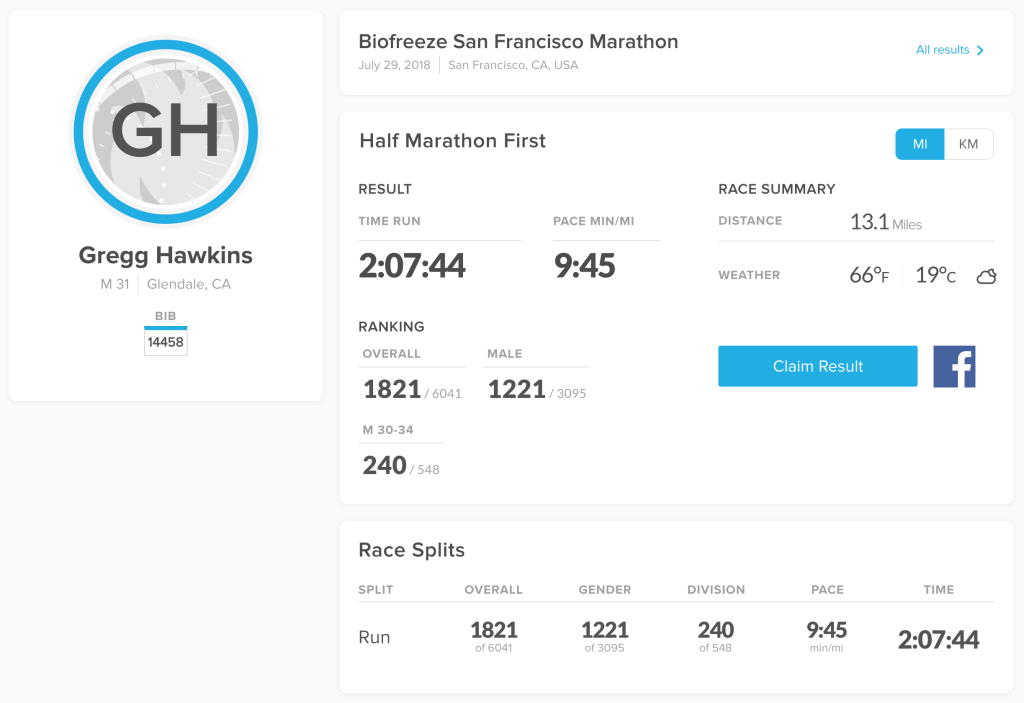The image size is (1024, 703).
Task: Switch units to KM
Action: coord(968,144)
